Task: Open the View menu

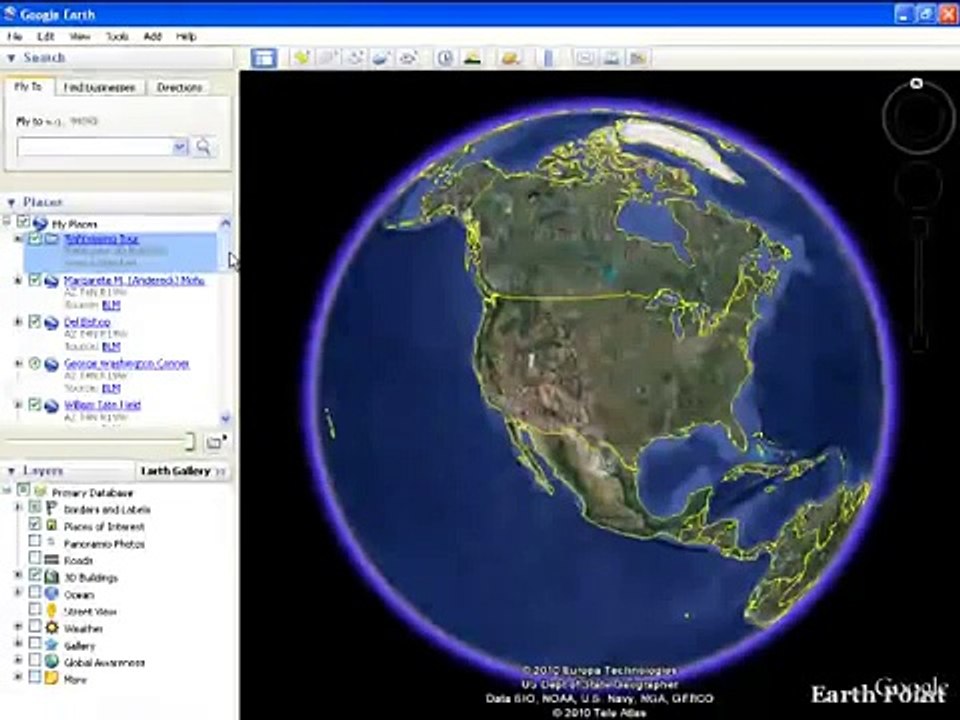Action: (80, 37)
